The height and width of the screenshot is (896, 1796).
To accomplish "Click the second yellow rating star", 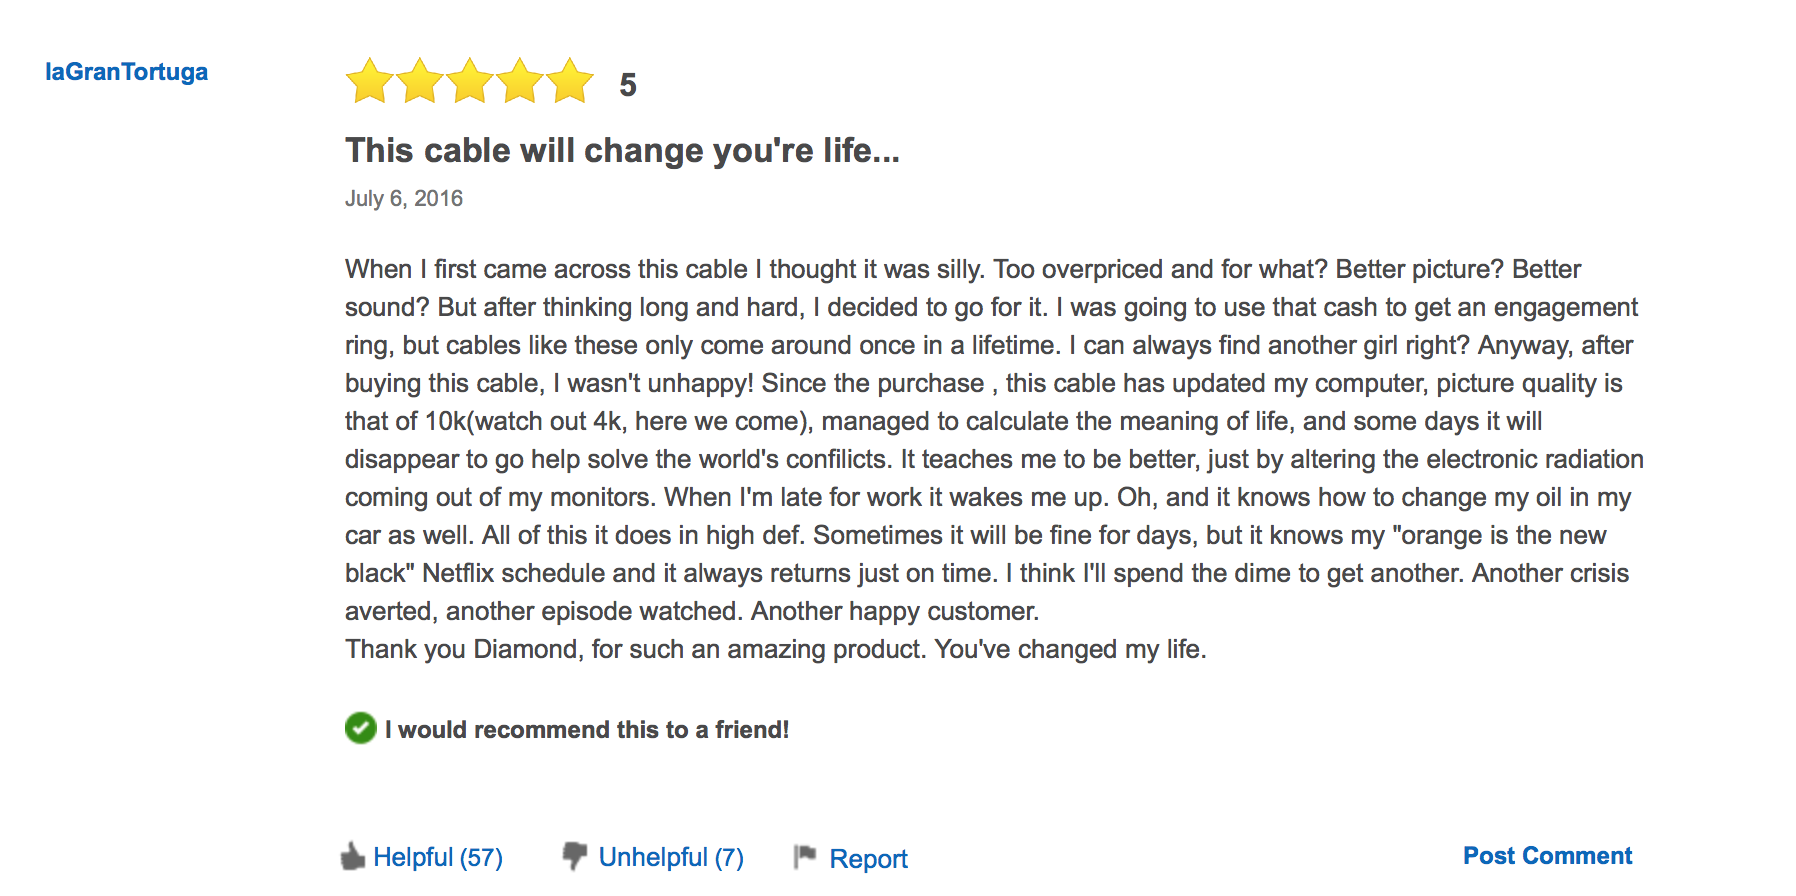I will [420, 81].
